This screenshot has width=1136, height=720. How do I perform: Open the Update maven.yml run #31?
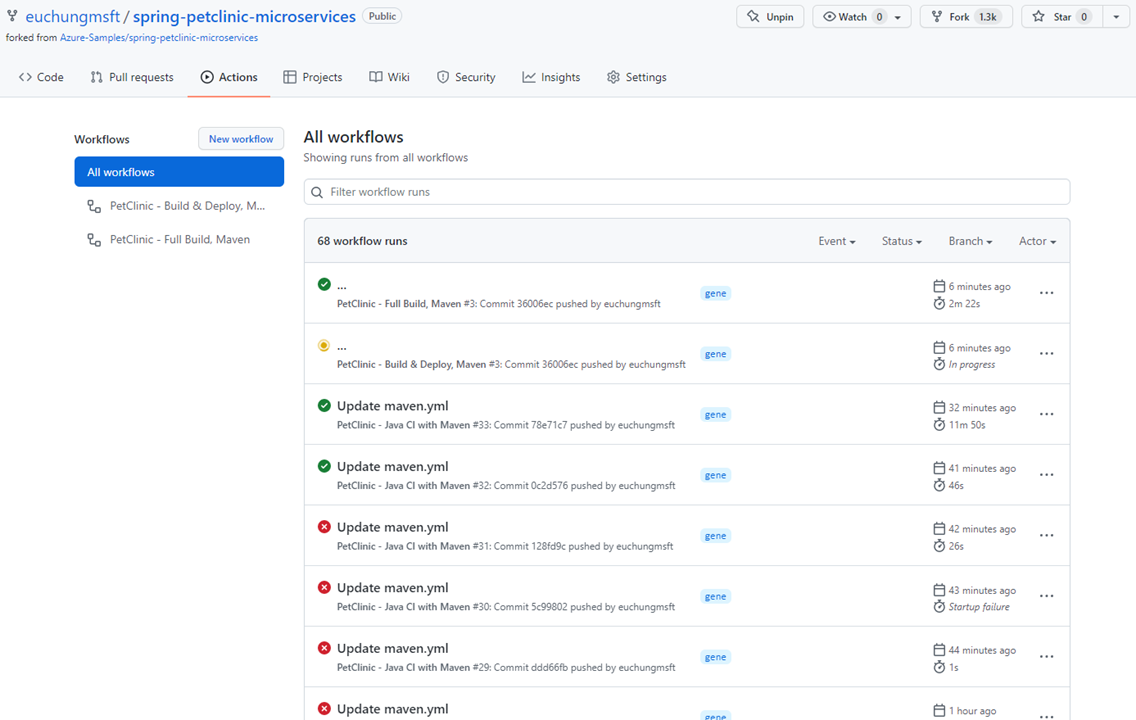(x=393, y=527)
